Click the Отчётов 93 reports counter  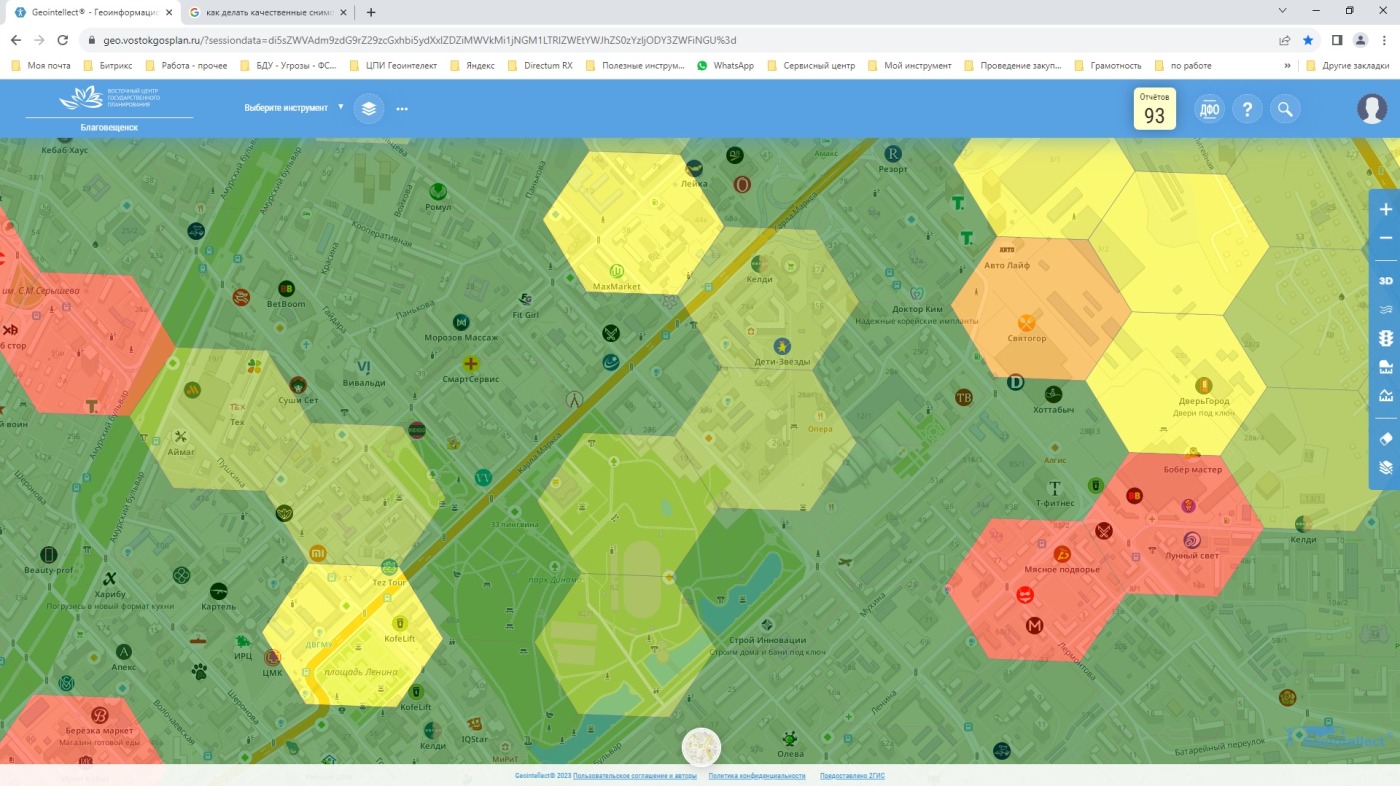[1154, 109]
